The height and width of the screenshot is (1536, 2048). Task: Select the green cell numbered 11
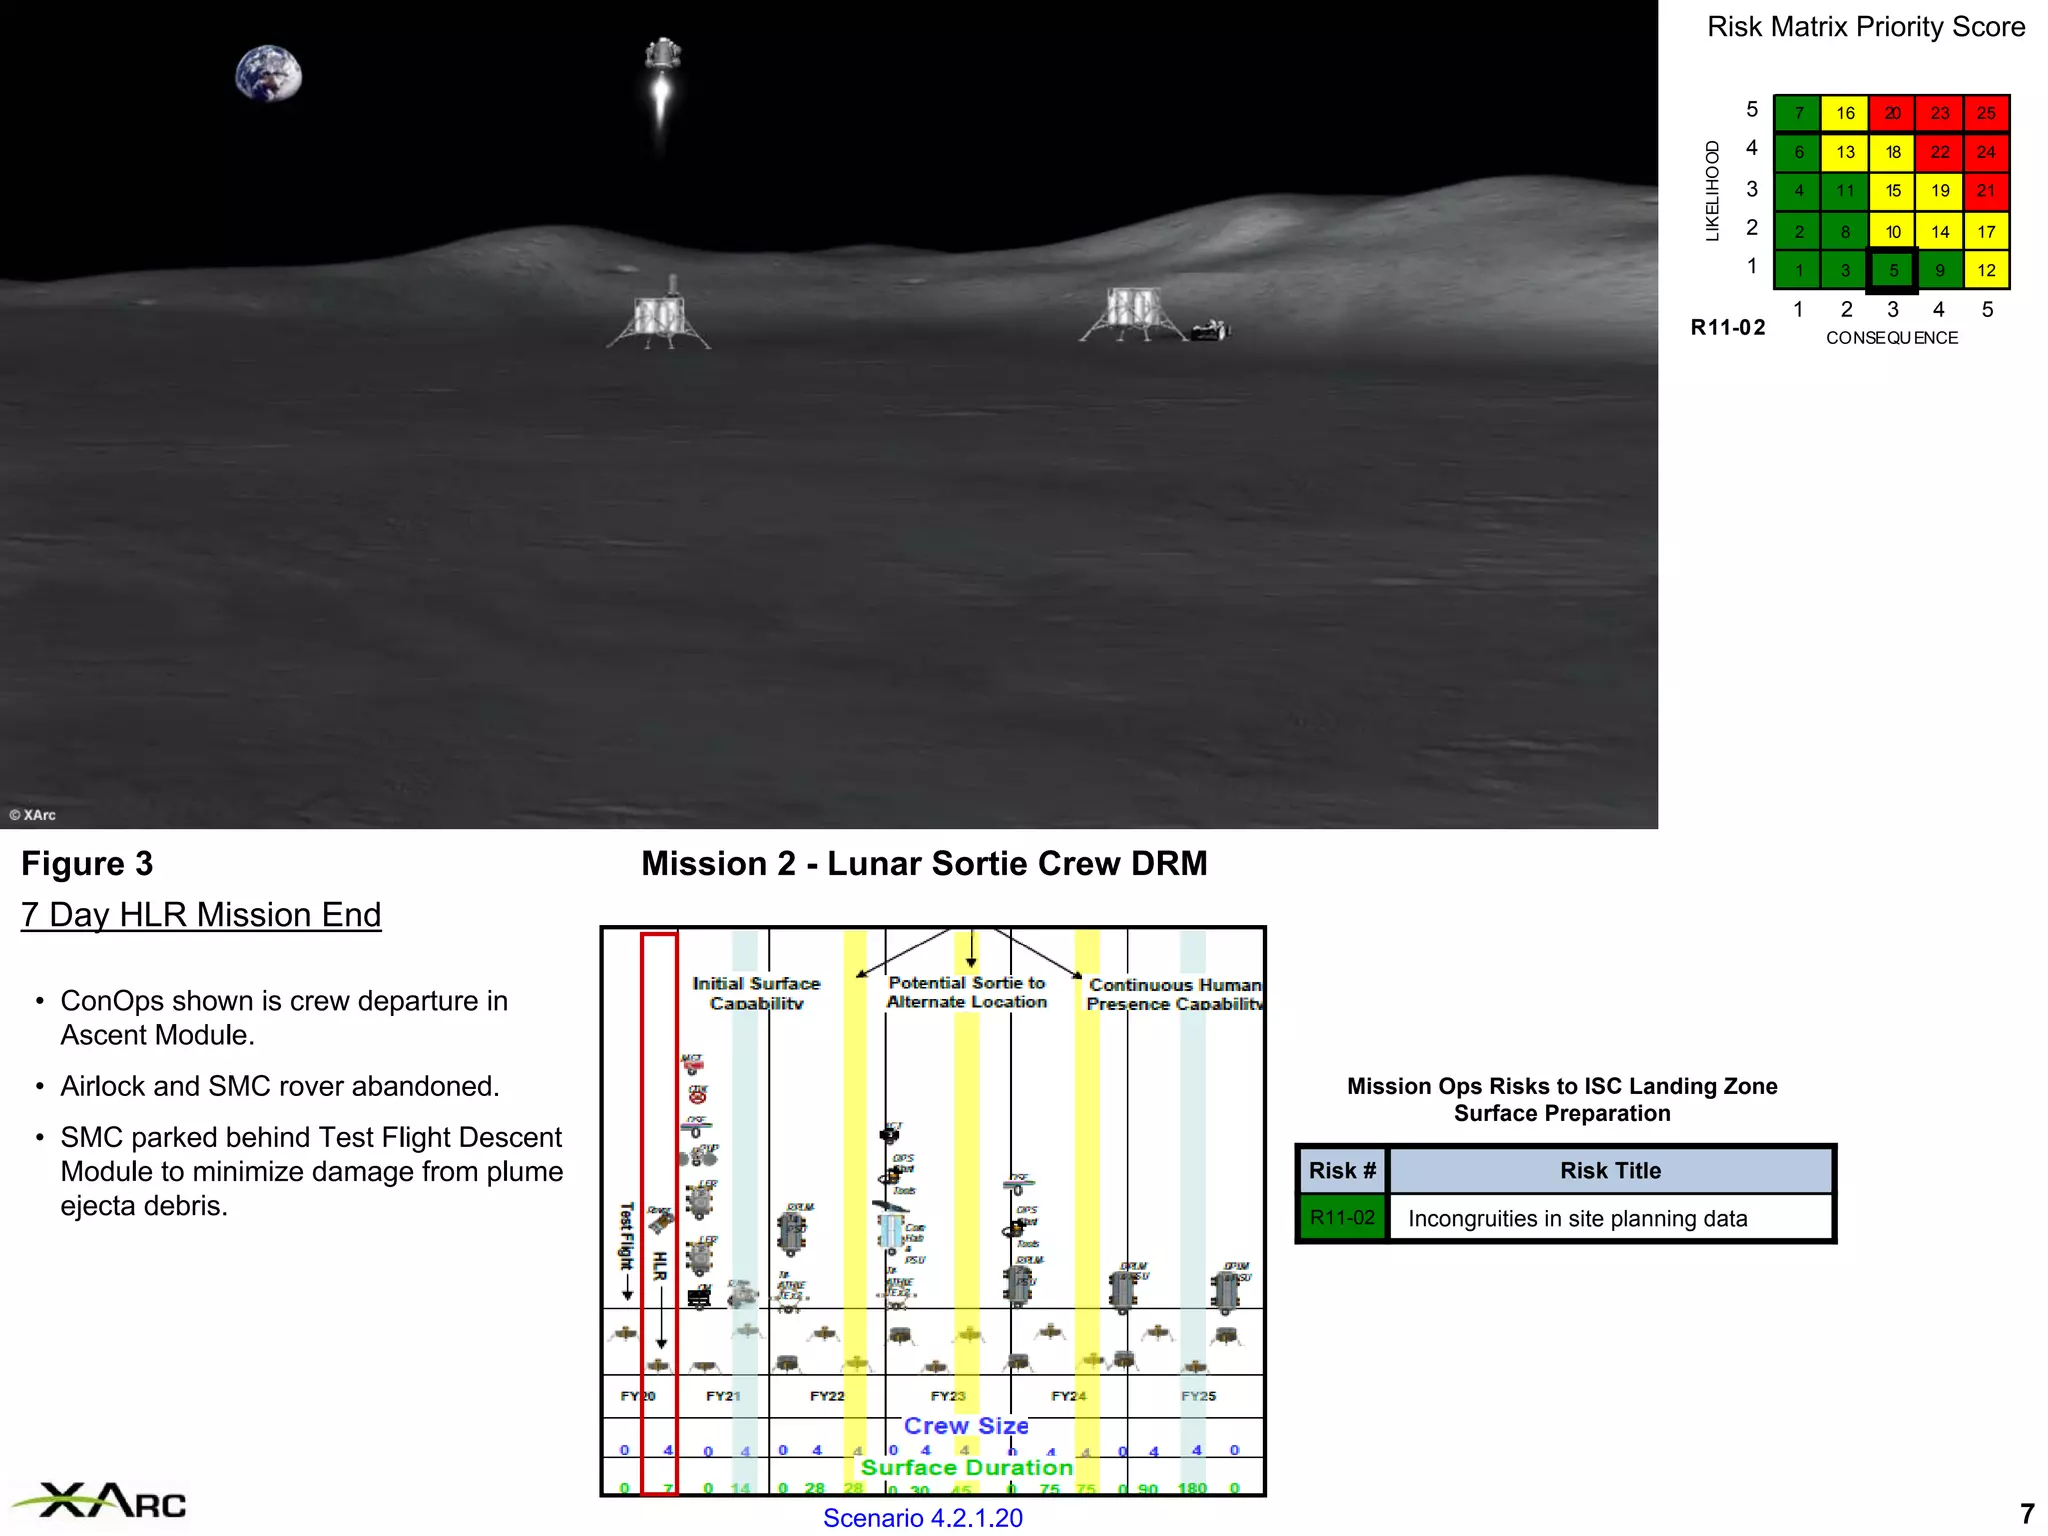1845,191
